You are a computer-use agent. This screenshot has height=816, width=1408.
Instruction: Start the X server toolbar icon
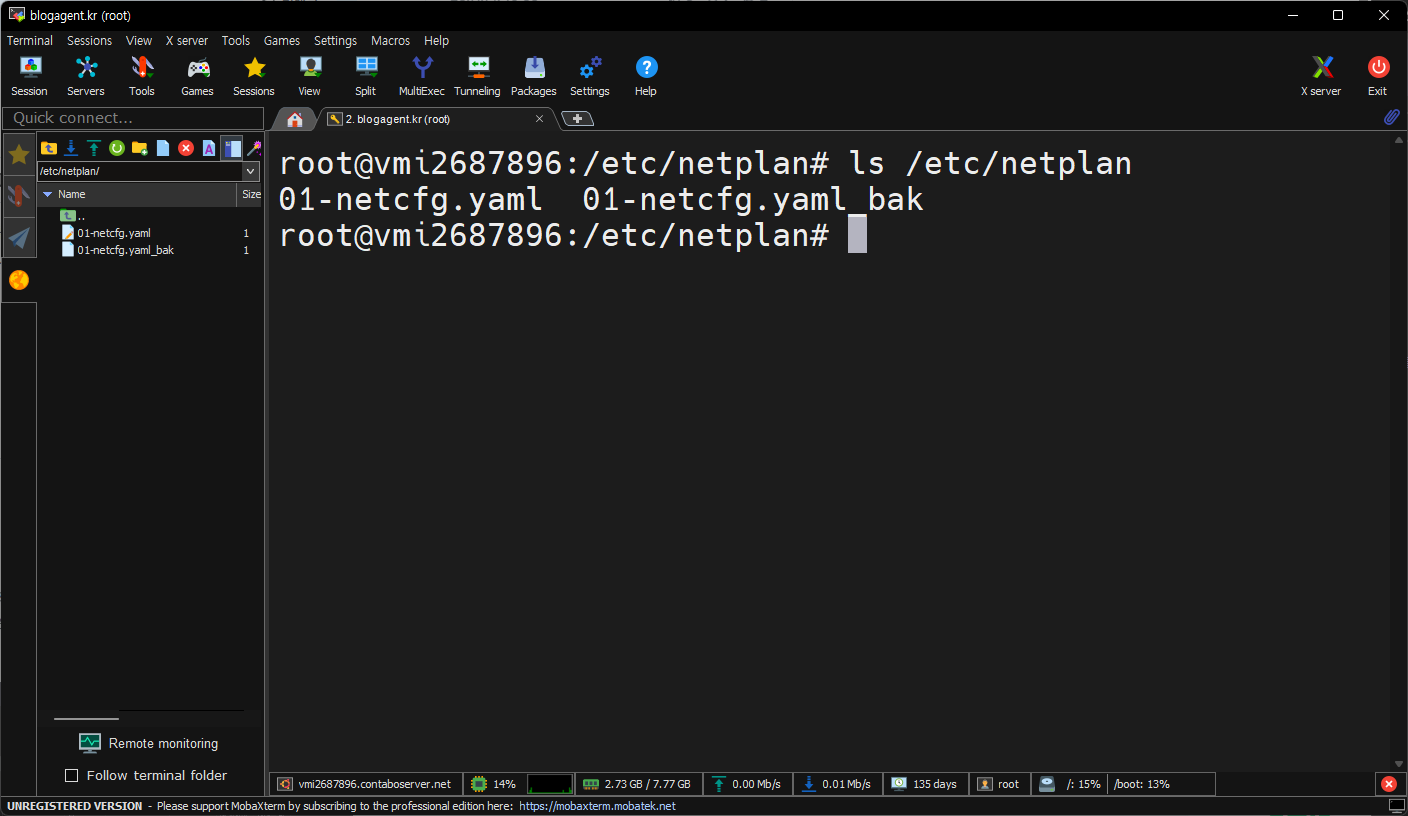[x=1322, y=76]
